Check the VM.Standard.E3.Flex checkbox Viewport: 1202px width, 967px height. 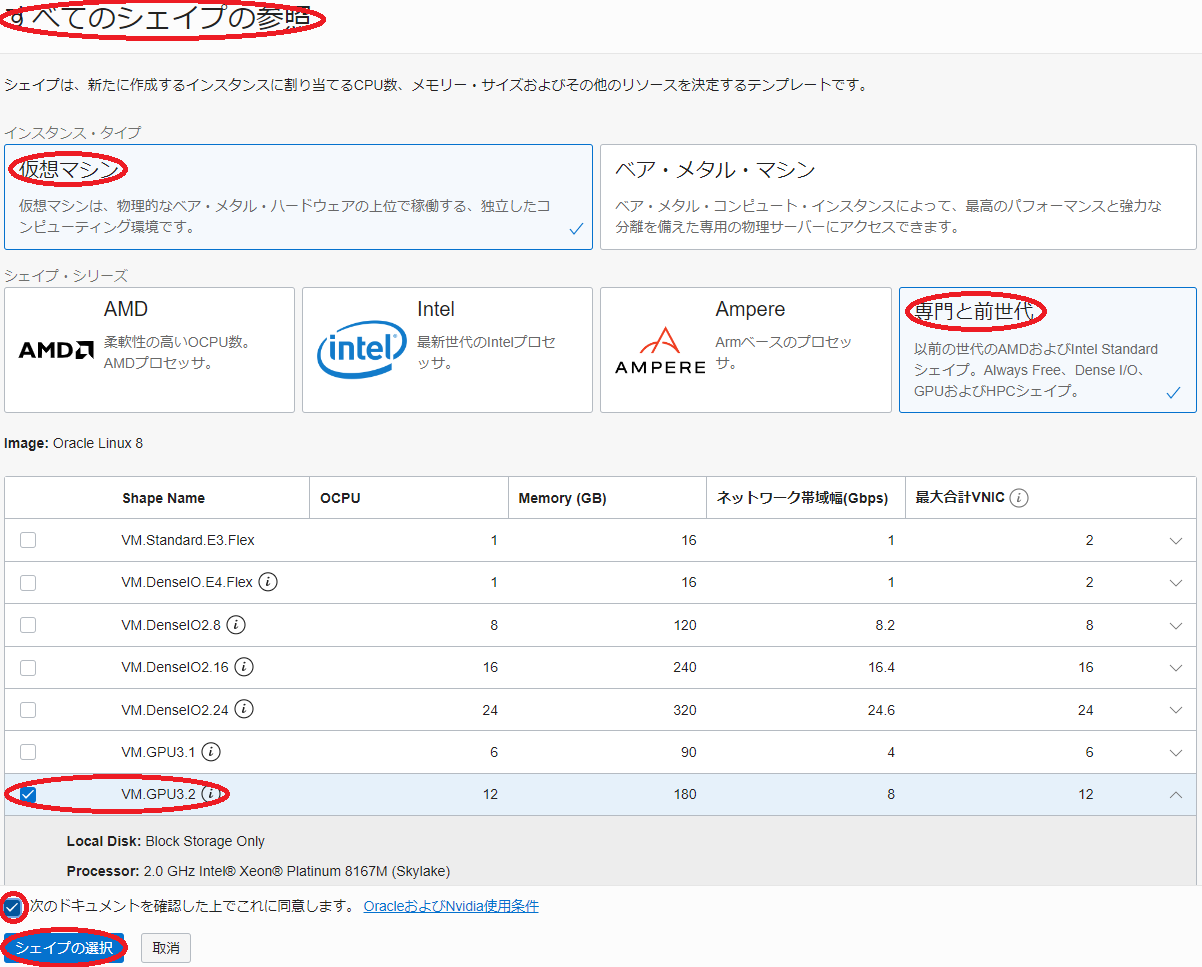pyautogui.click(x=28, y=540)
